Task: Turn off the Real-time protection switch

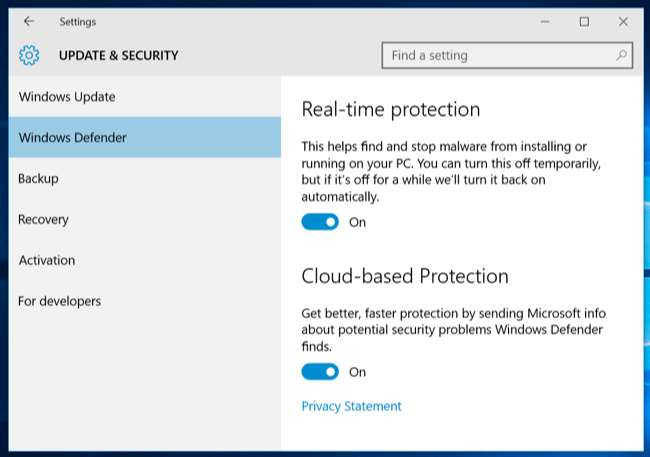Action: coord(320,222)
